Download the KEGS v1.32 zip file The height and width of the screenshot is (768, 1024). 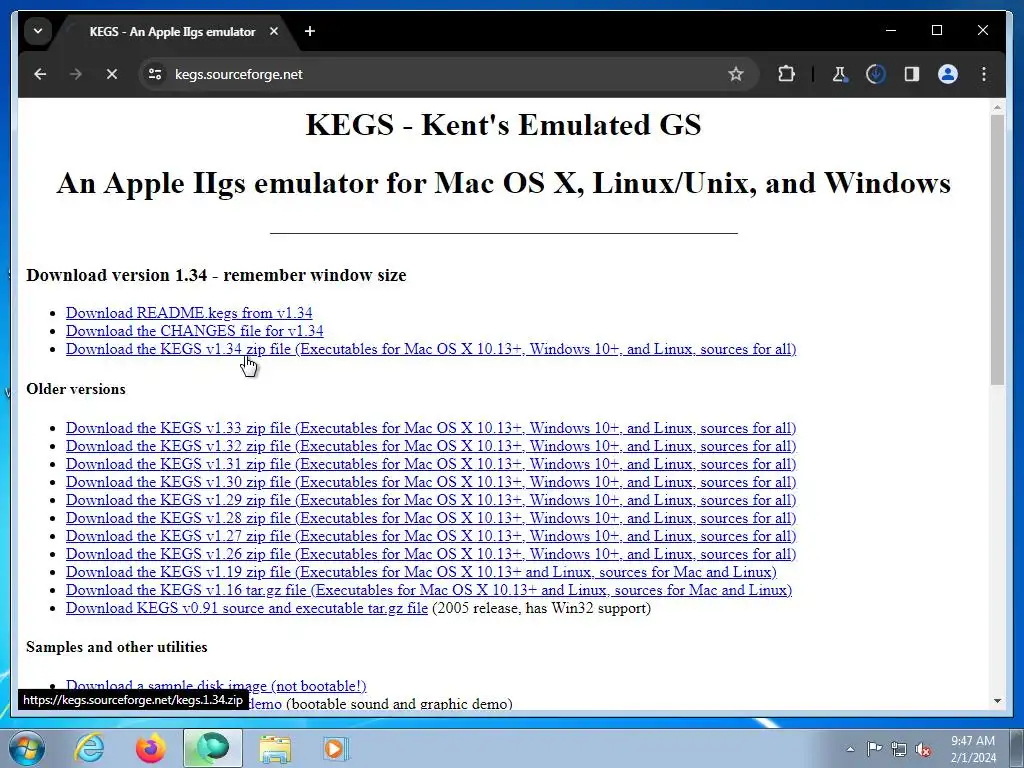(x=430, y=446)
